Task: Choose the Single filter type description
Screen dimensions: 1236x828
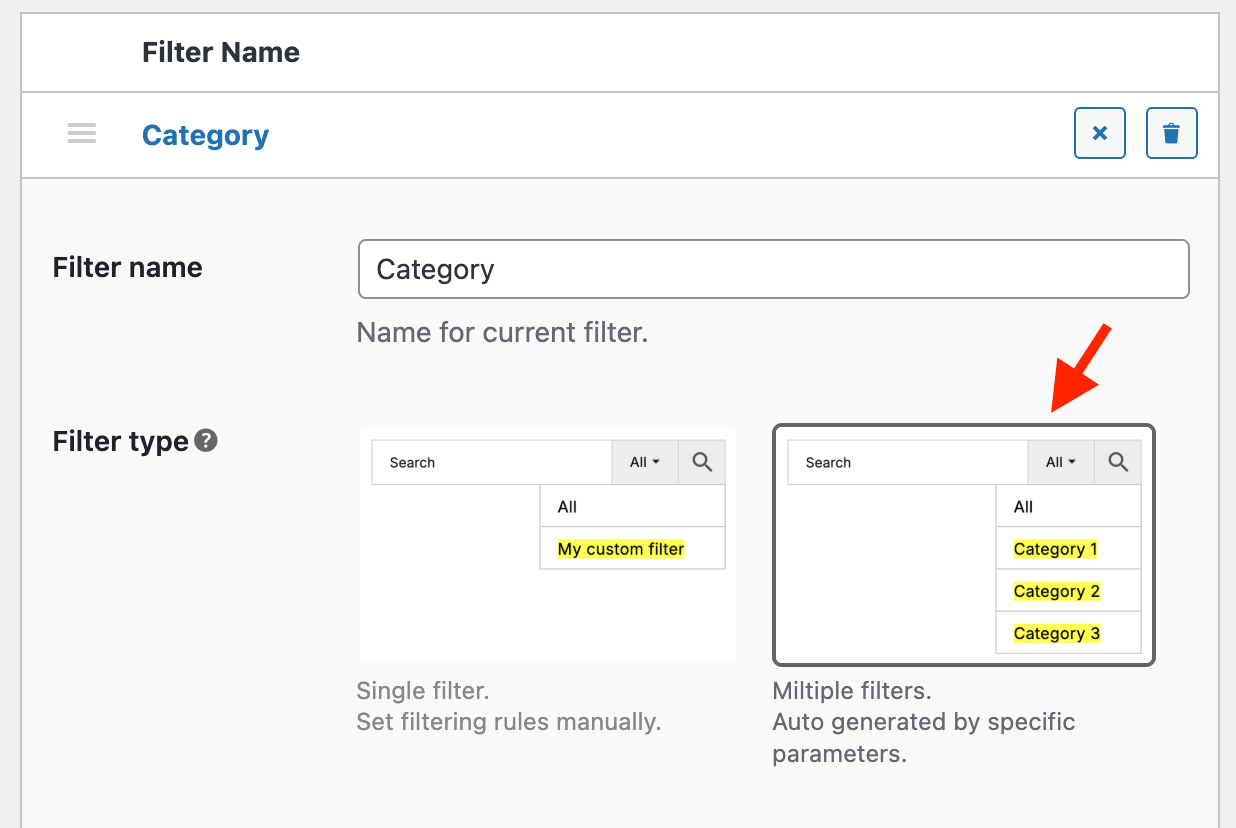Action: (508, 706)
